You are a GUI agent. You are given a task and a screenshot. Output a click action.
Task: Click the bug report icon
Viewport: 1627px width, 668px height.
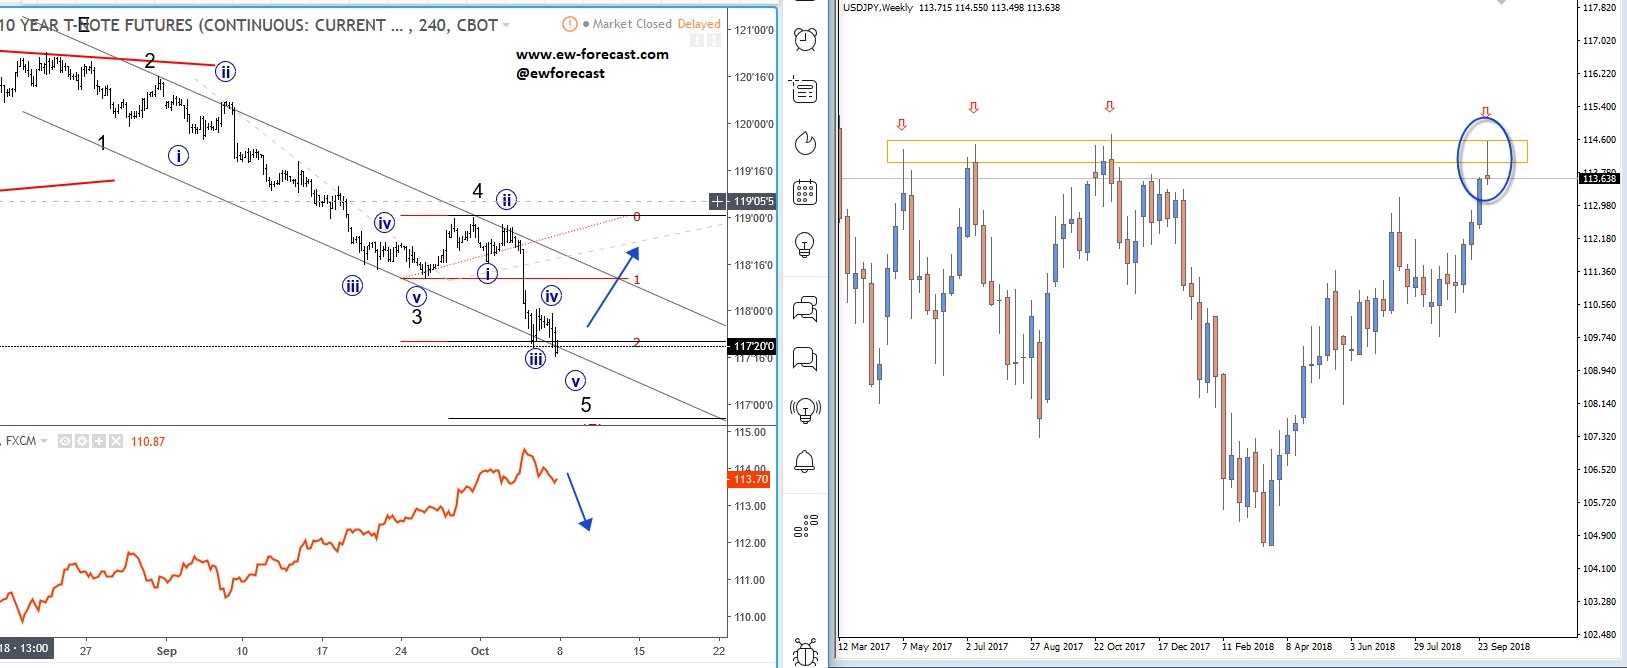tap(805, 650)
